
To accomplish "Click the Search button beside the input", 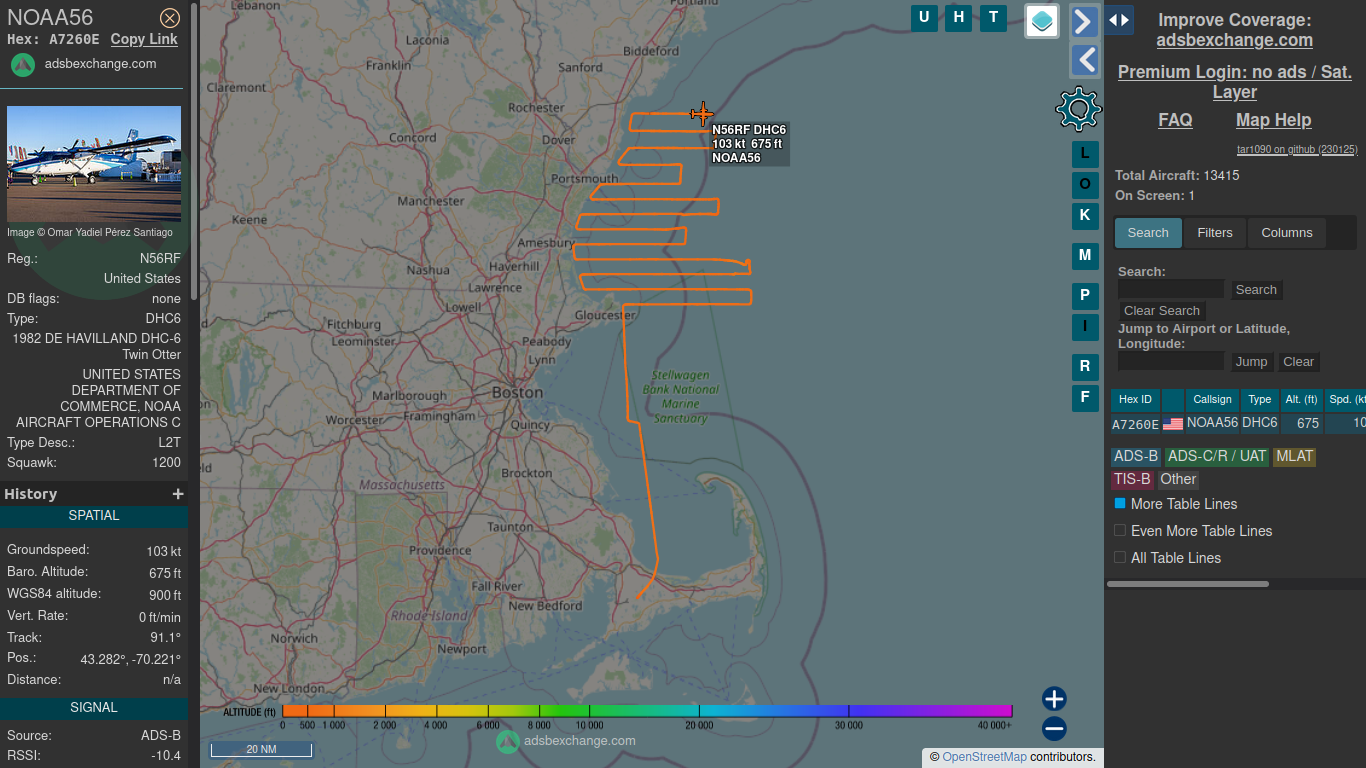I will coord(1256,290).
